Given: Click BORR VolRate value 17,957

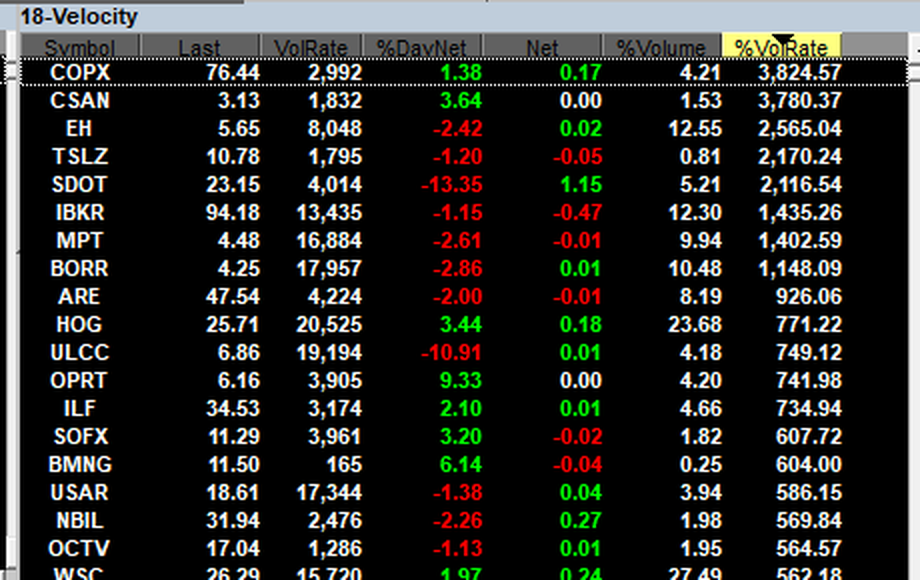Looking at the screenshot, I should coord(329,269).
